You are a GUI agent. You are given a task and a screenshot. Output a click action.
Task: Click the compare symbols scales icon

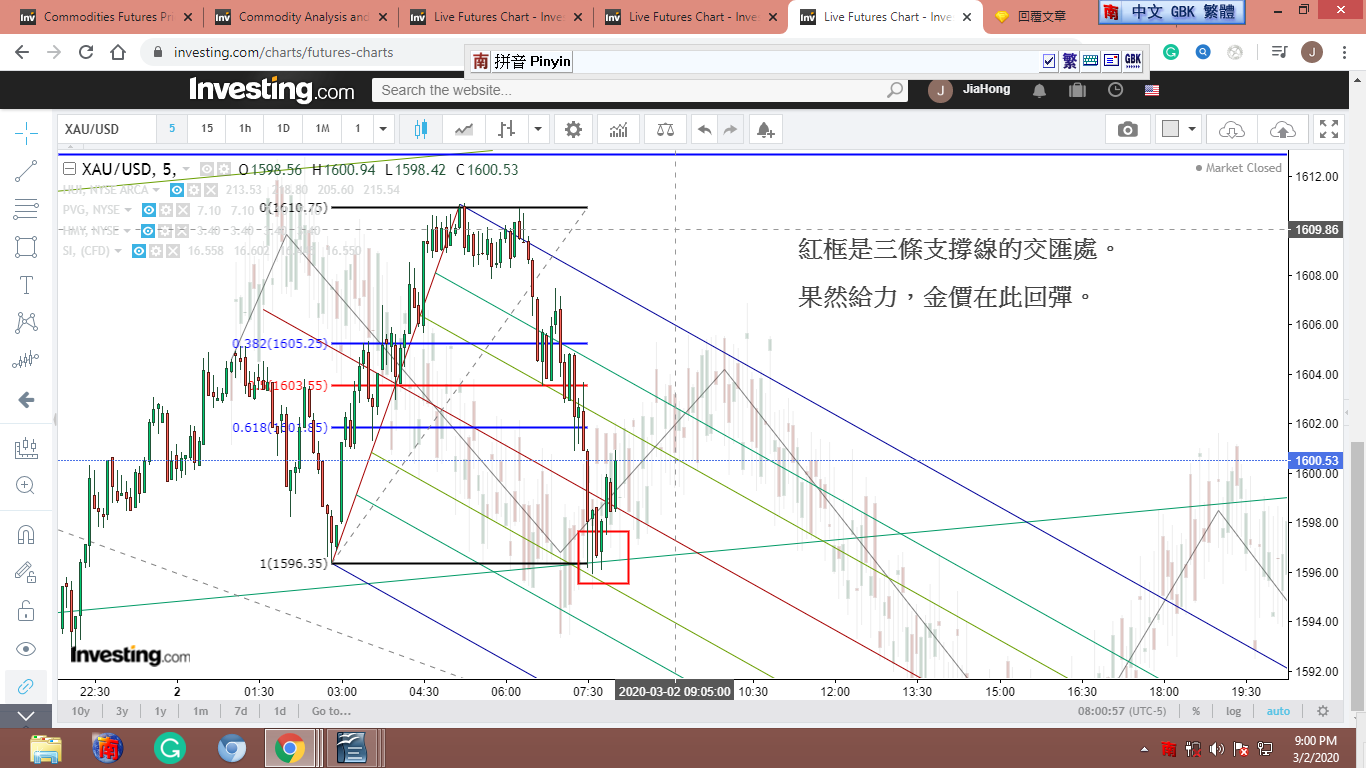665,129
